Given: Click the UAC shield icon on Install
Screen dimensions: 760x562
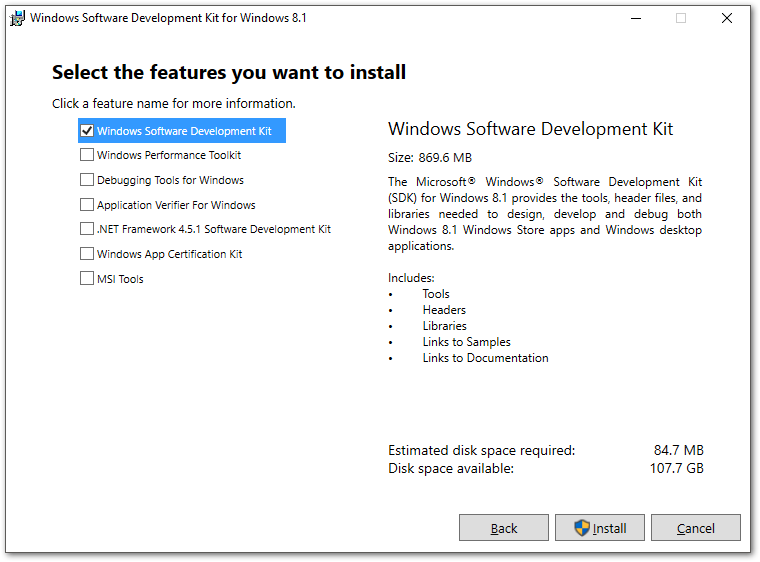Looking at the screenshot, I should click(582, 528).
